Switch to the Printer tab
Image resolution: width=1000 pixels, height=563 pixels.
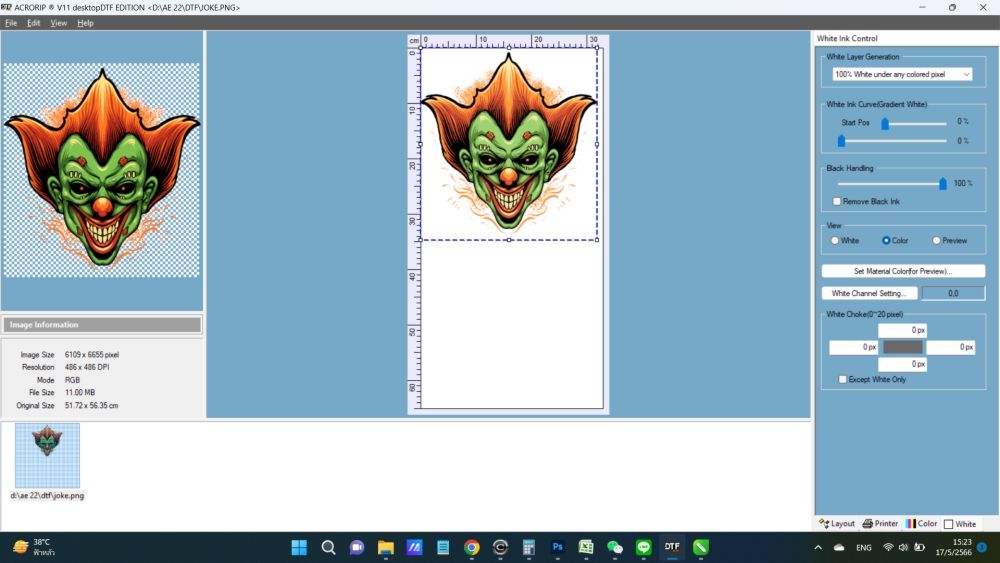[x=880, y=523]
